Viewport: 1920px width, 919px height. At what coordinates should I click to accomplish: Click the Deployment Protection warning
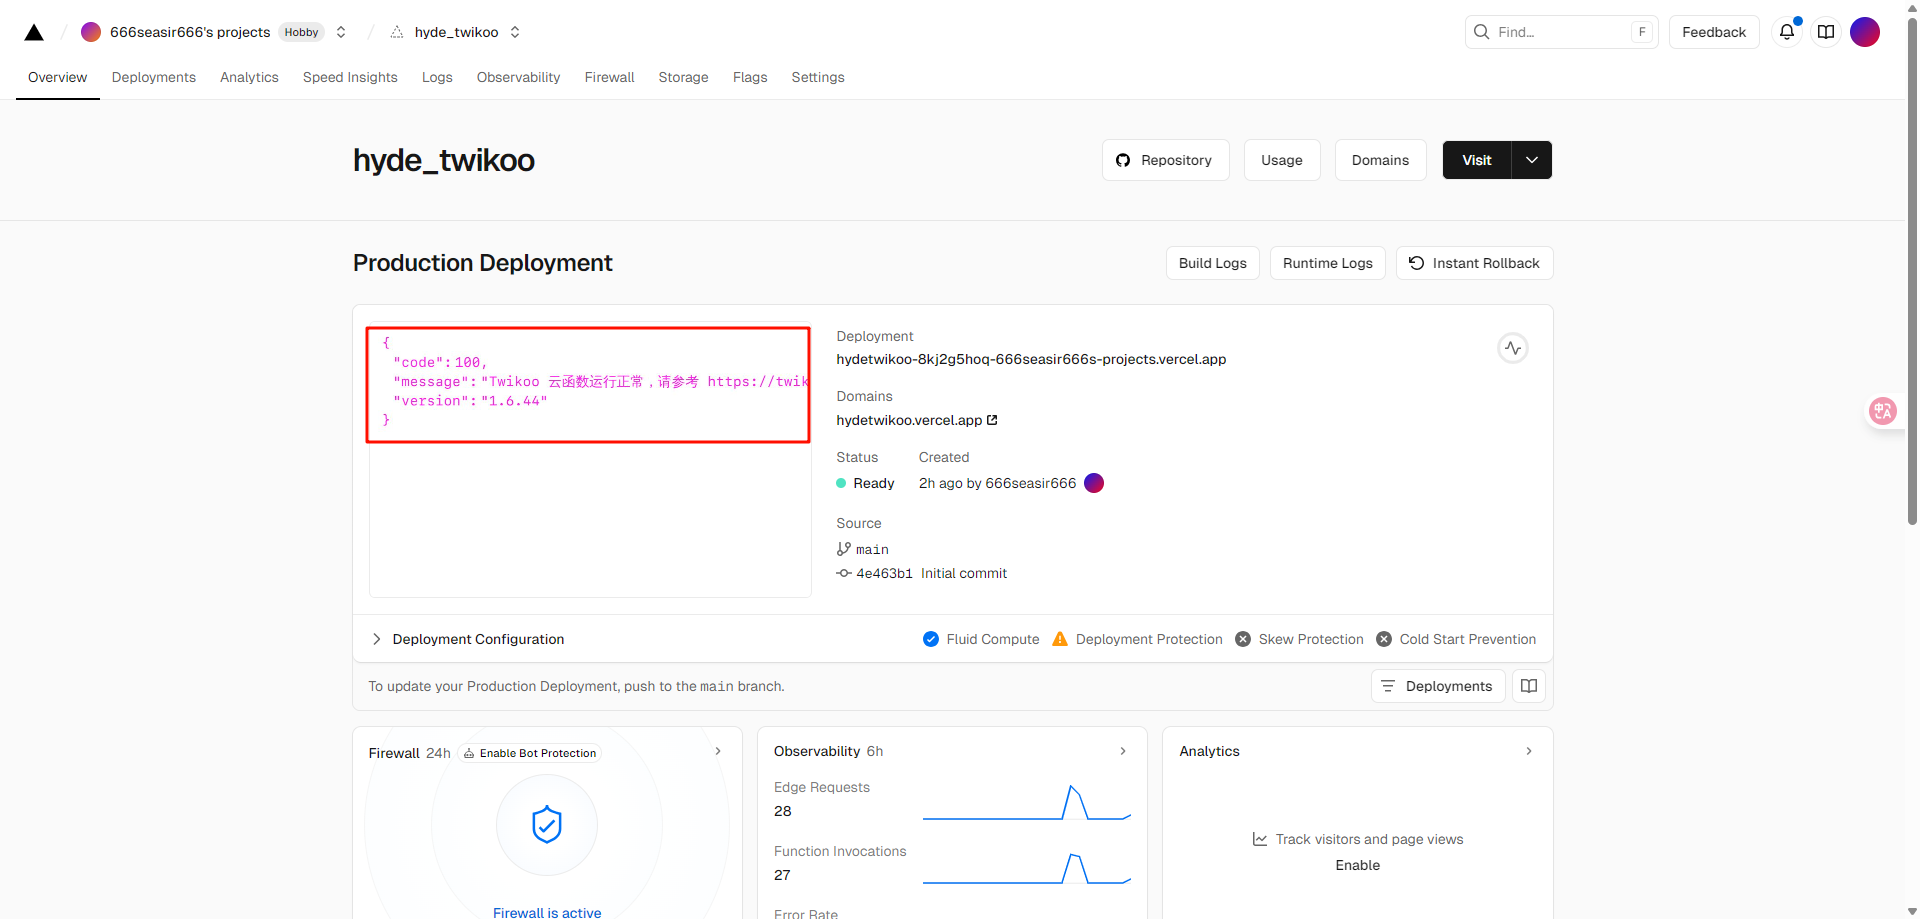[x=1137, y=639]
